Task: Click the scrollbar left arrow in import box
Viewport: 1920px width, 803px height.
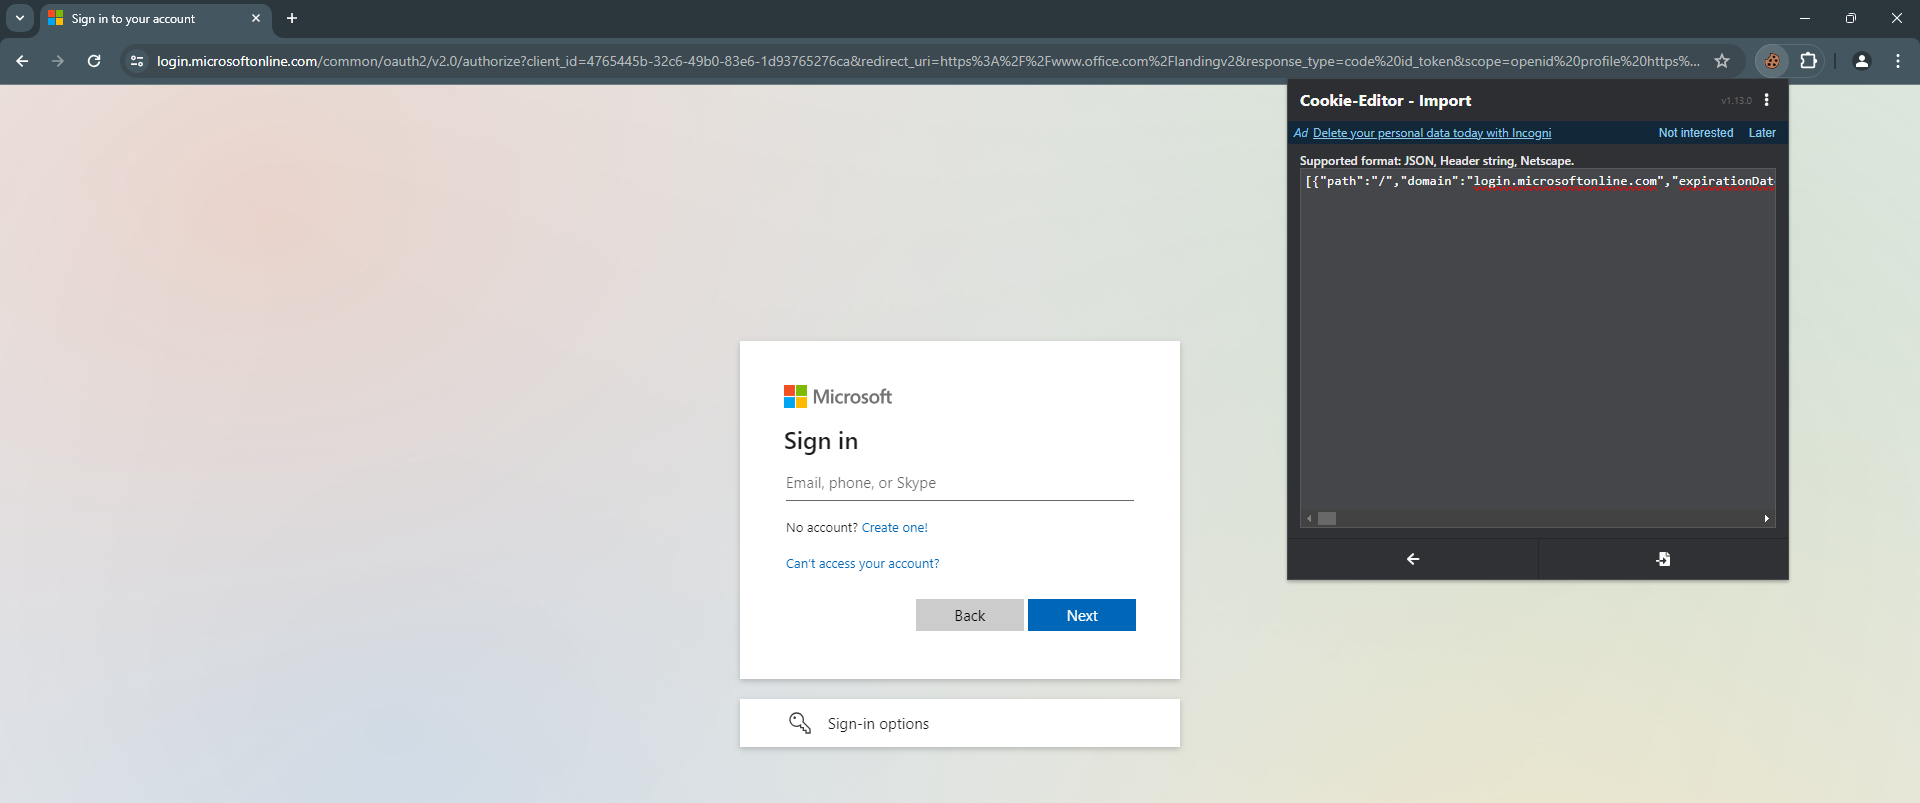Action: click(x=1309, y=518)
